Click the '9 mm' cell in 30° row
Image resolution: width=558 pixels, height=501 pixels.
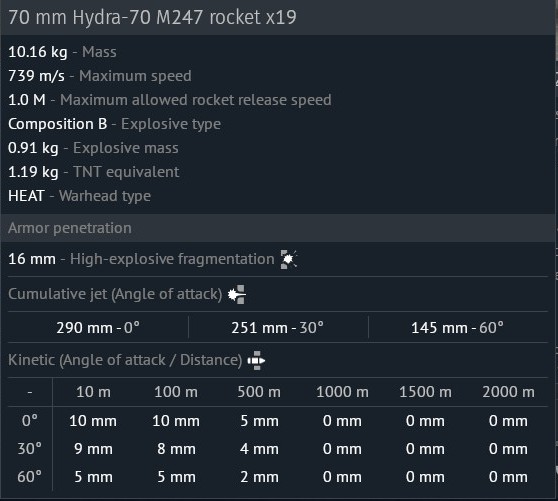93,449
